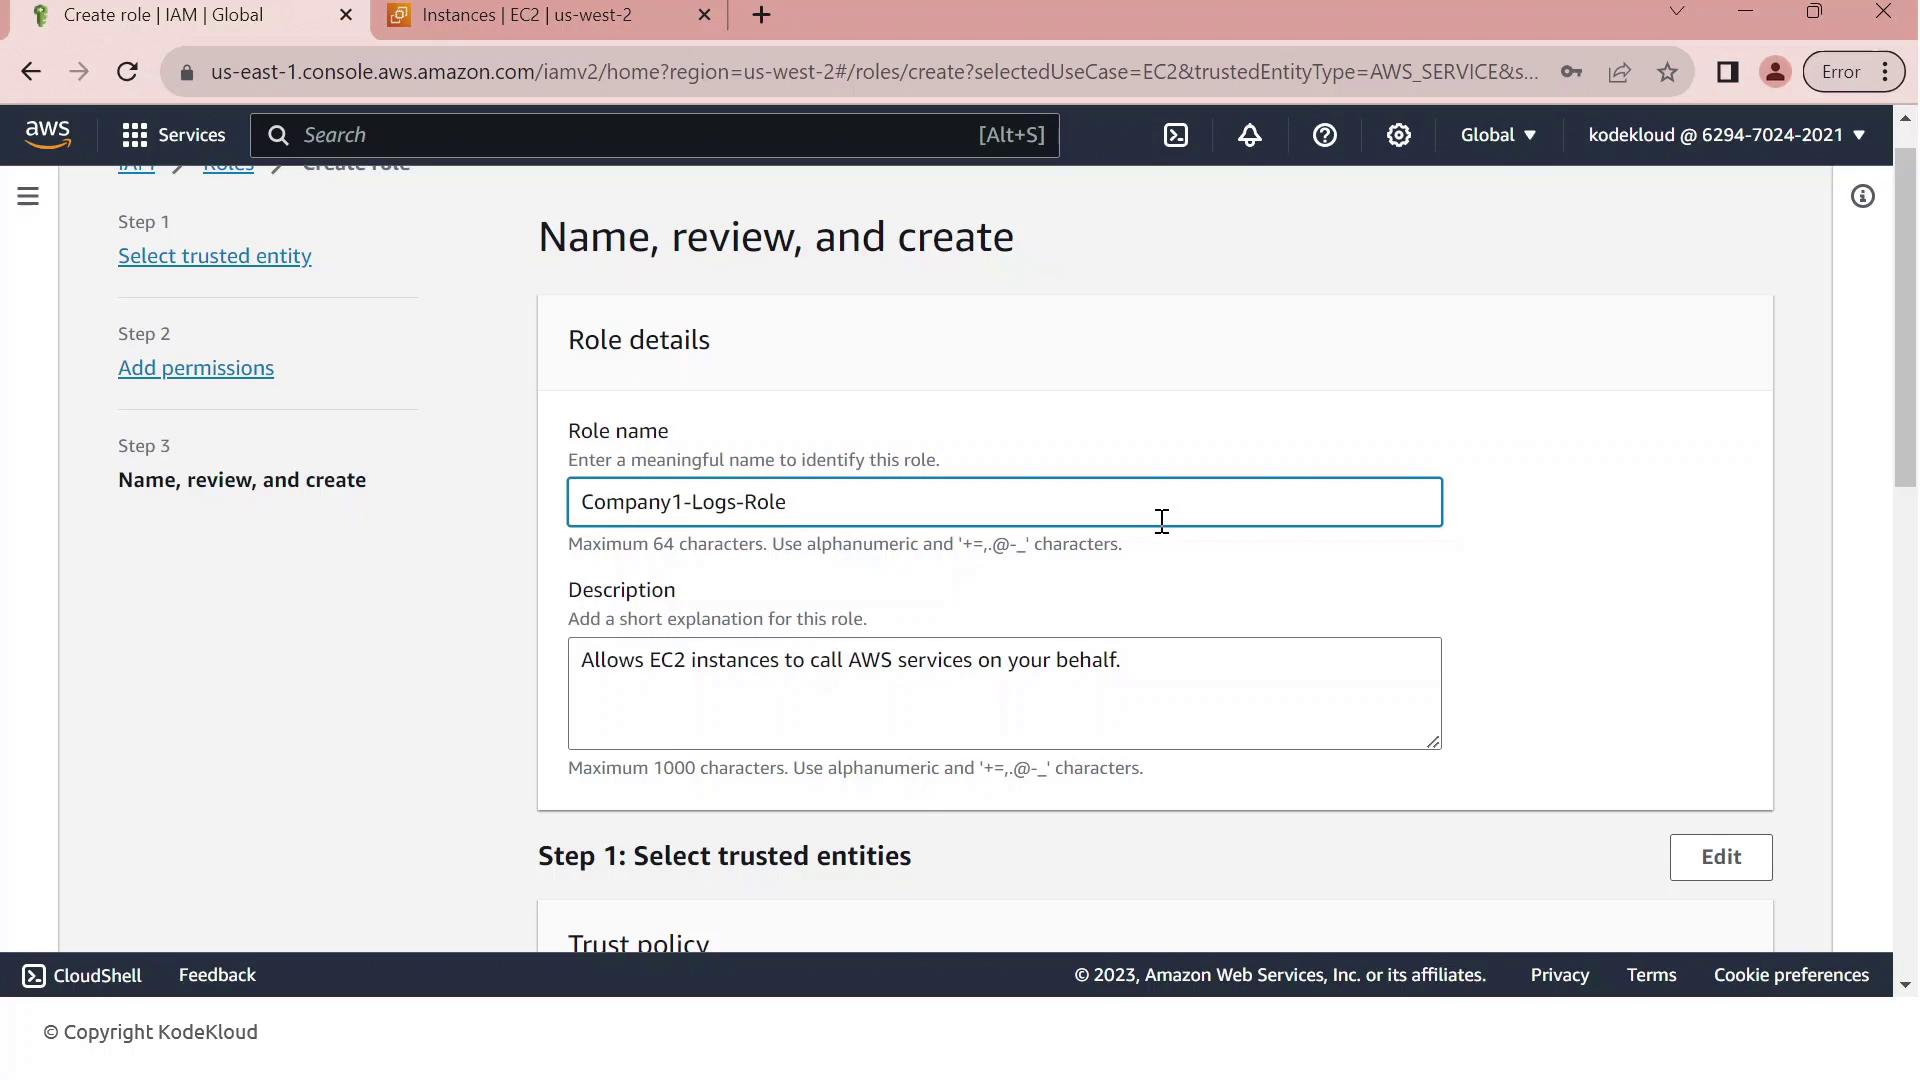Image resolution: width=1920 pixels, height=1080 pixels.
Task: Open AWS CloudShell icon in top navigation
Action: 1176,135
